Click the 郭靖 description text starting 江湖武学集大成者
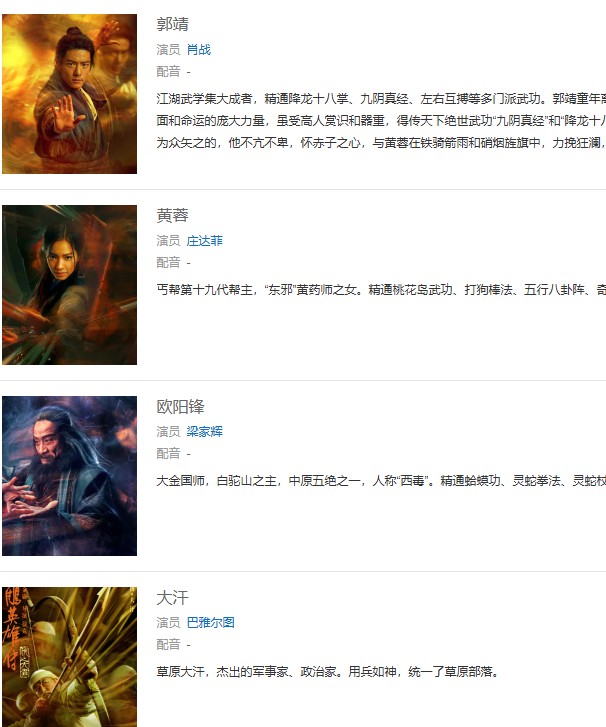Viewport: 606px width, 727px height. [x=381, y=121]
